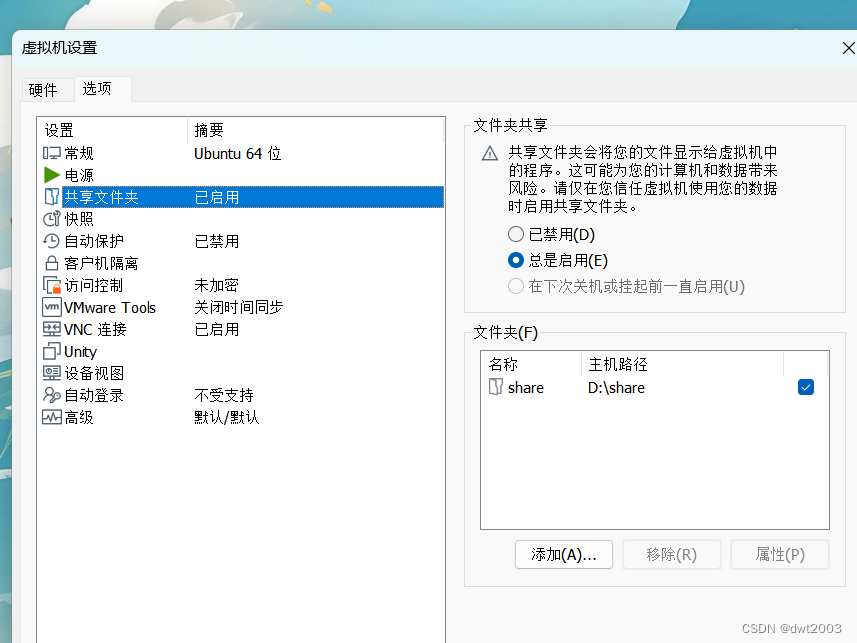857x643 pixels.
Task: Click the 已禁用 summary of 自动保护
Action: pos(216,241)
